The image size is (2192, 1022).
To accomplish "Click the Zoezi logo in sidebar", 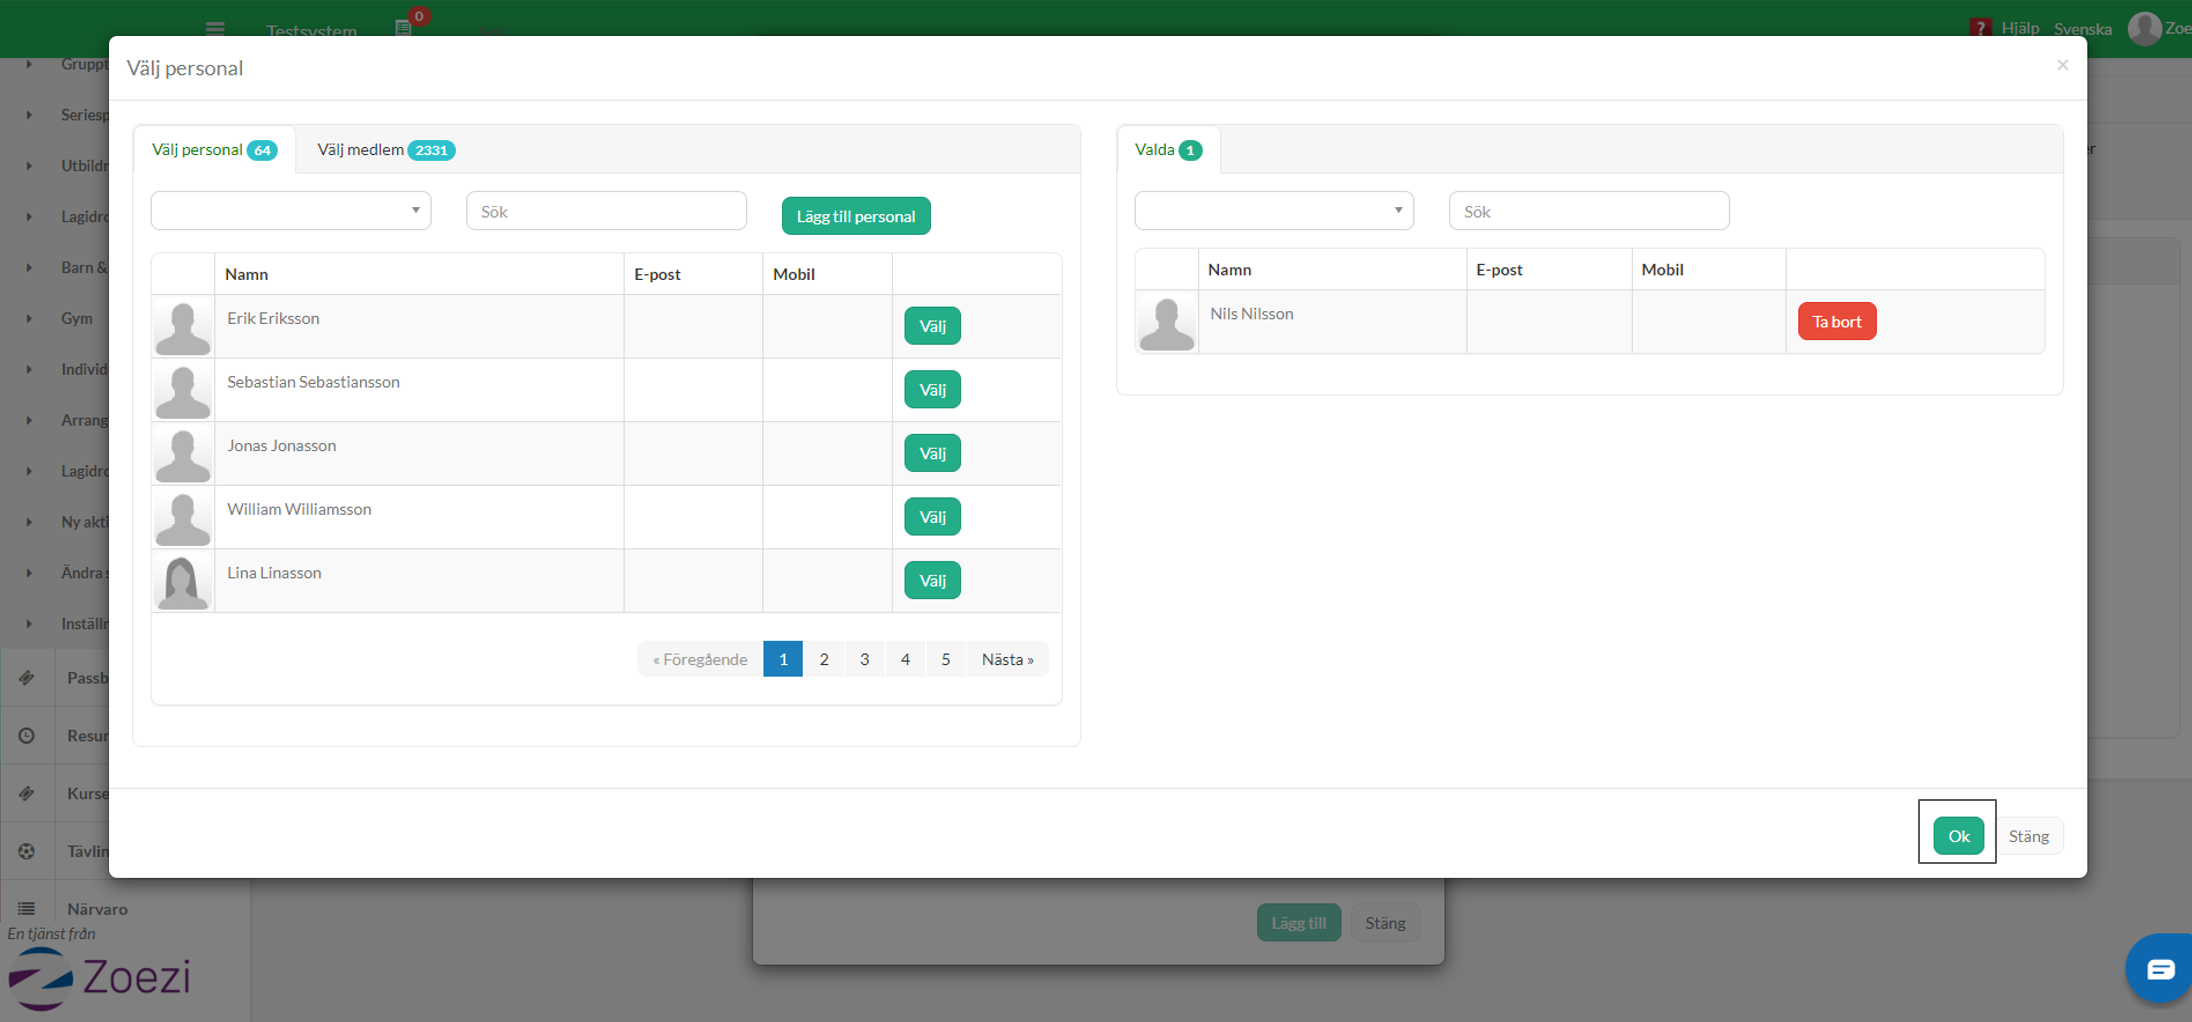I will pyautogui.click(x=100, y=978).
